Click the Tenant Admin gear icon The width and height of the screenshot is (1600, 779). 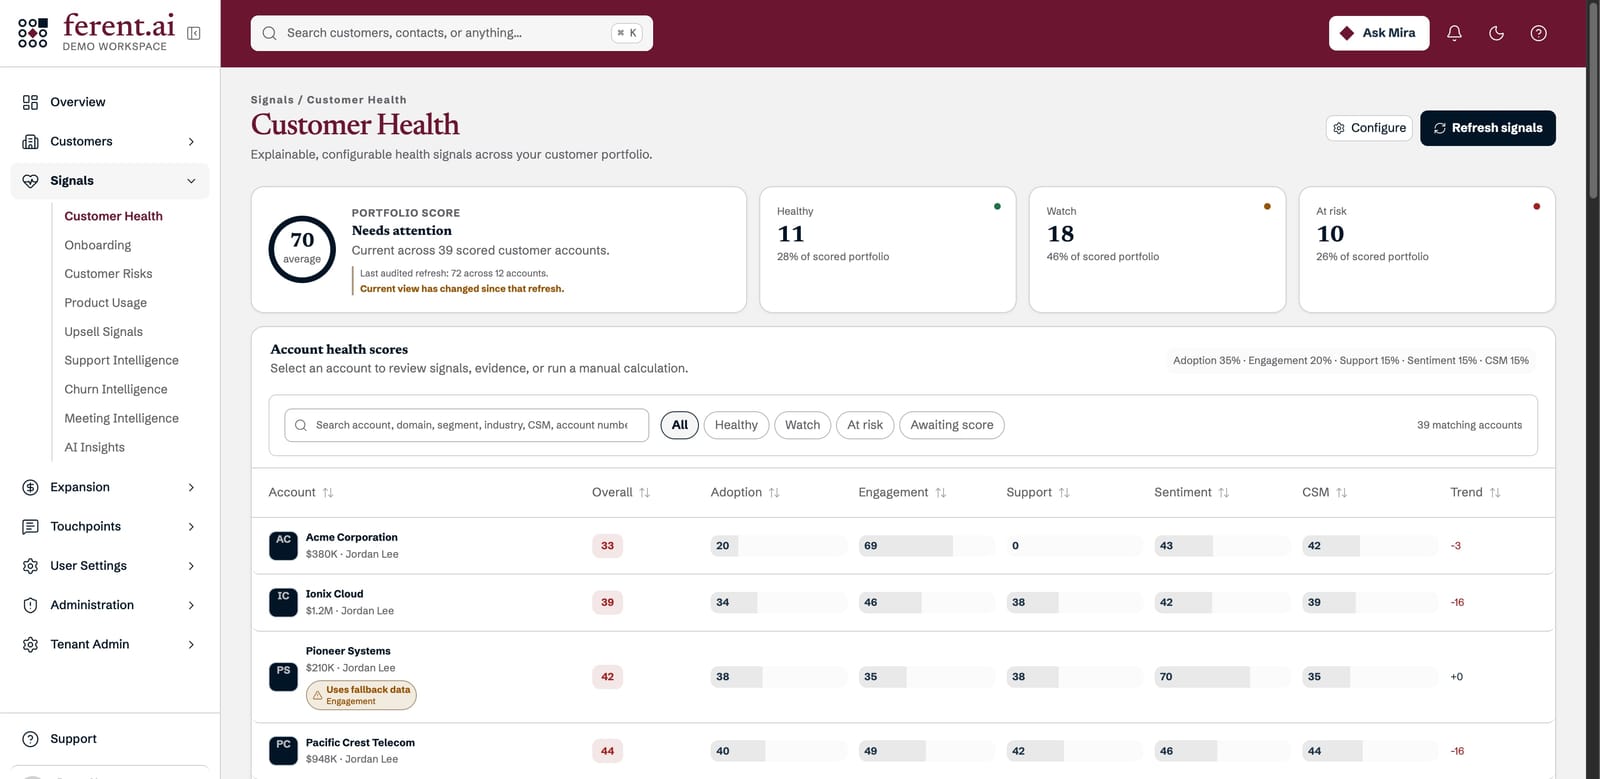coord(30,644)
